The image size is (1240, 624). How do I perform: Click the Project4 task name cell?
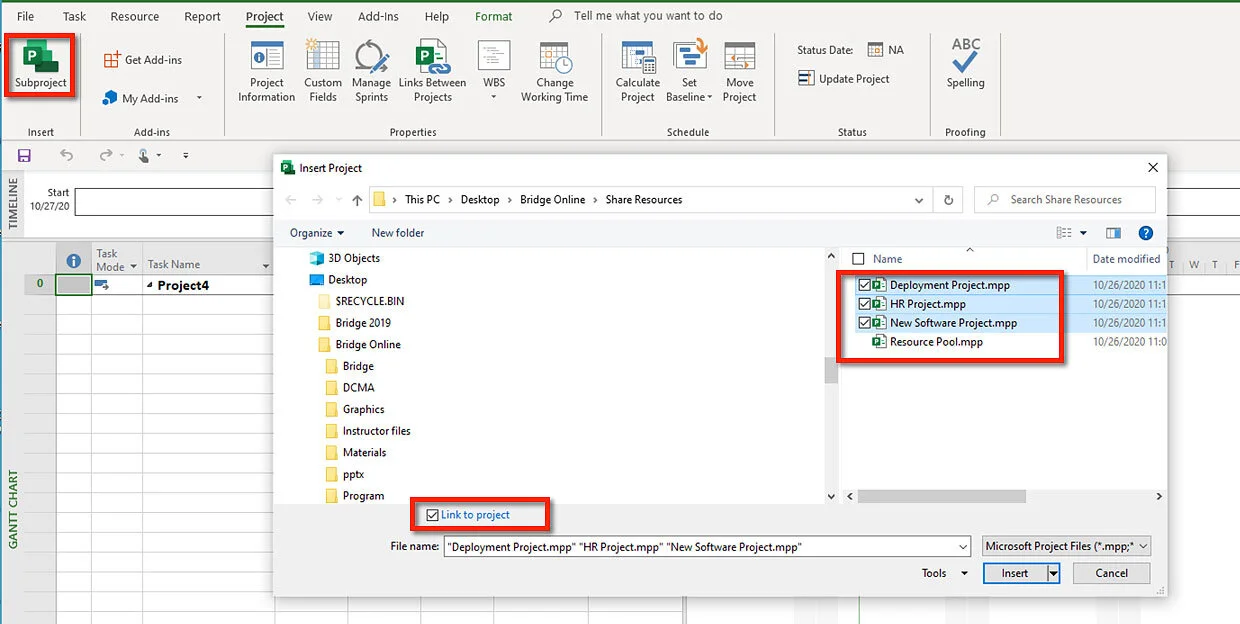pos(208,285)
